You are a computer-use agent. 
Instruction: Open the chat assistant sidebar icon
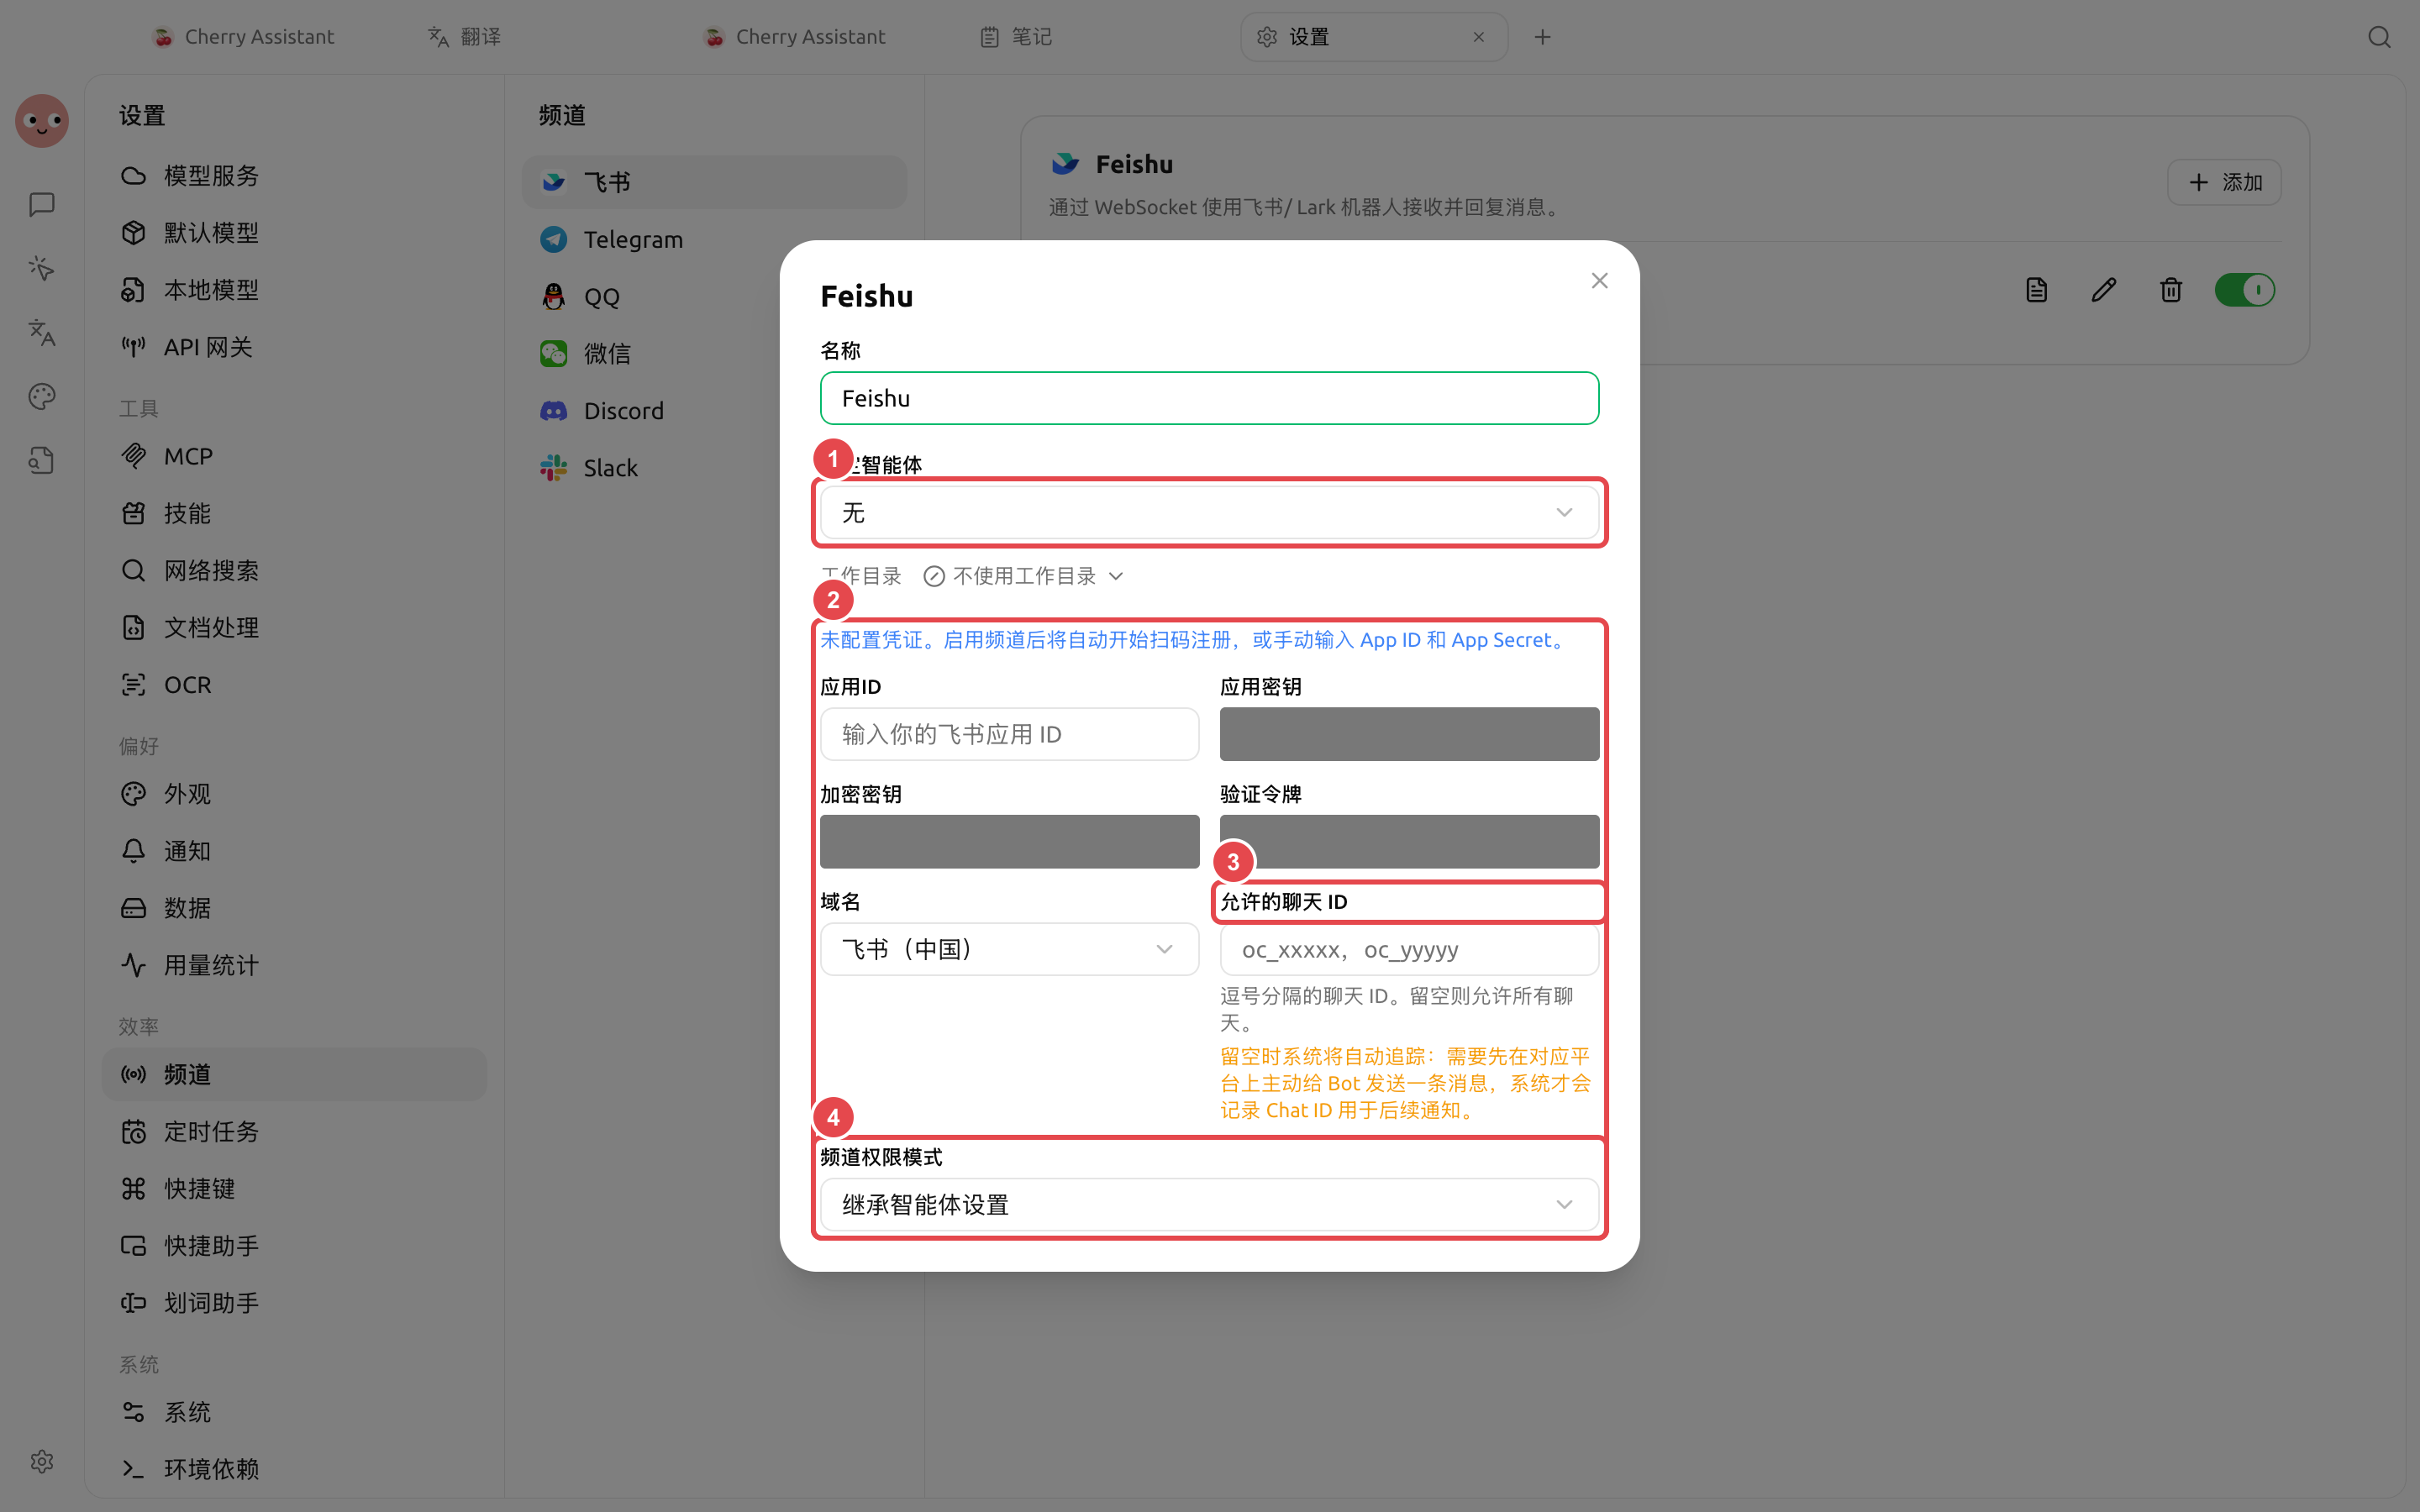coord(42,205)
